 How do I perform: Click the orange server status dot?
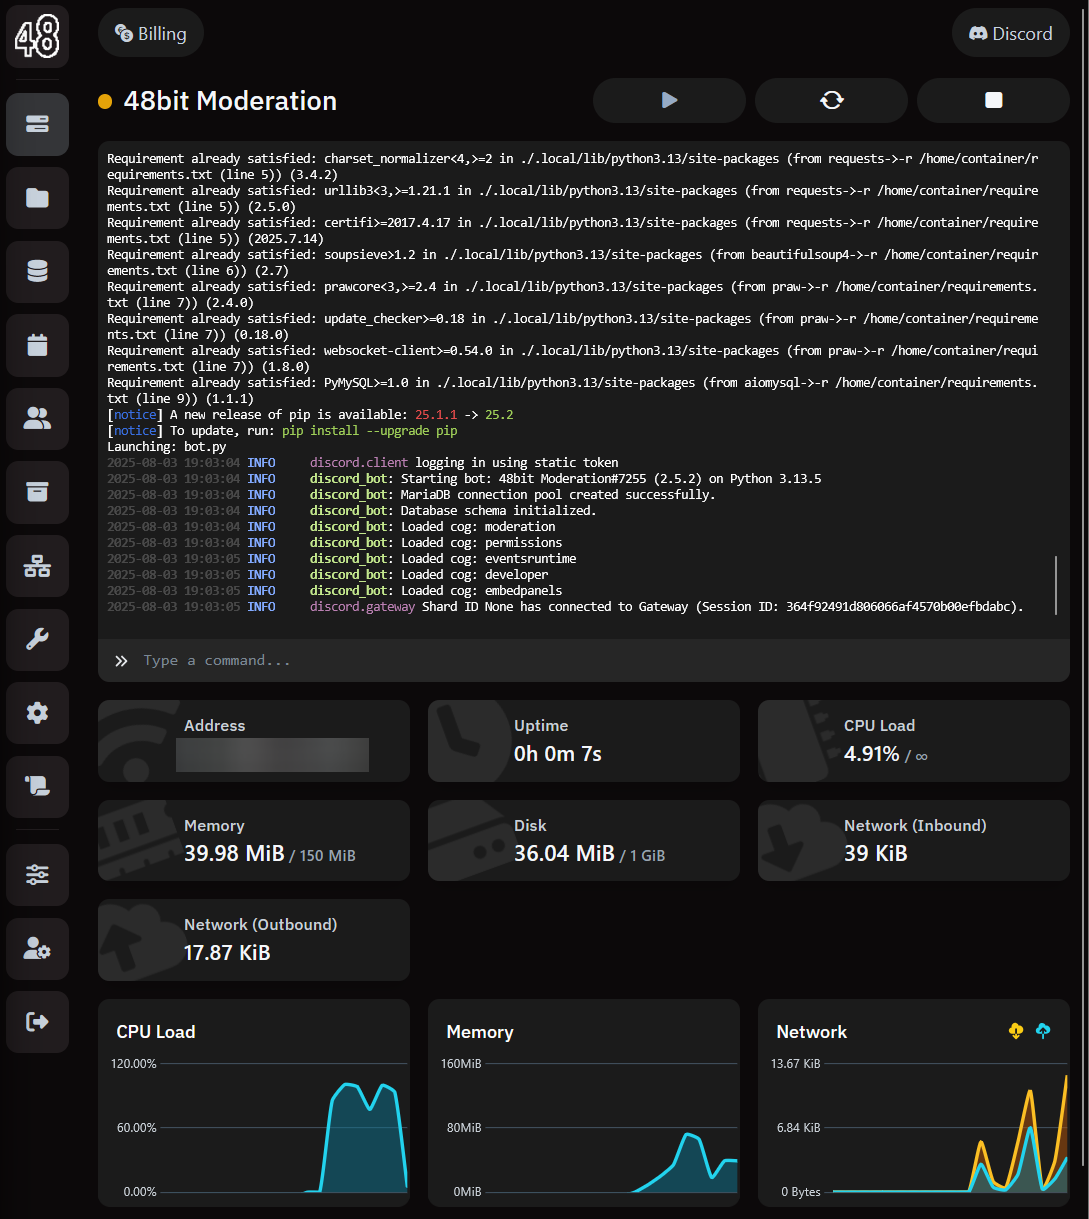[105, 101]
